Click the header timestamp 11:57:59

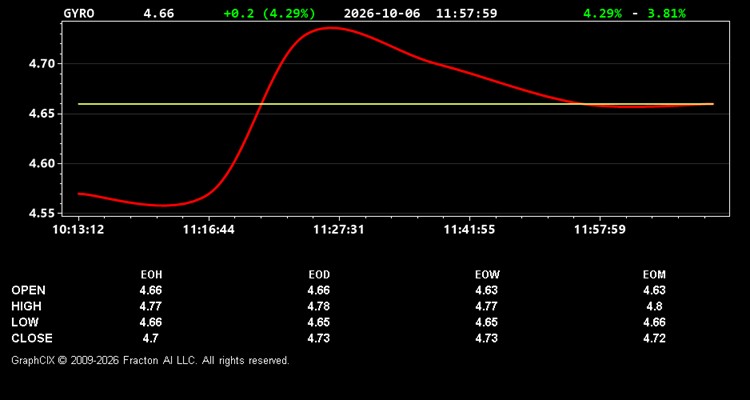tap(466, 13)
